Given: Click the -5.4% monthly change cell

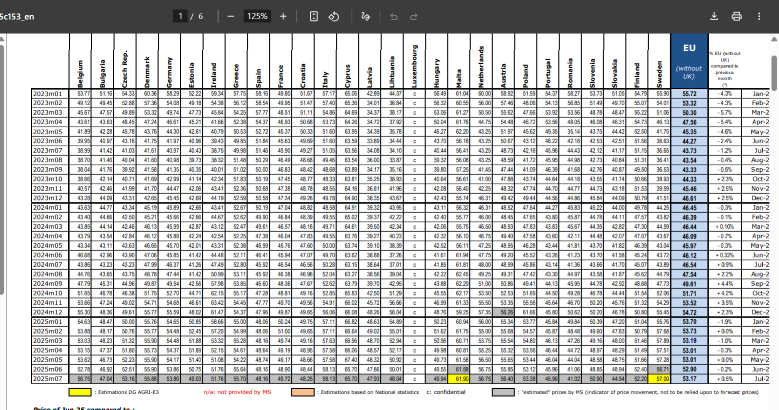Looking at the screenshot, I should (x=725, y=122).
